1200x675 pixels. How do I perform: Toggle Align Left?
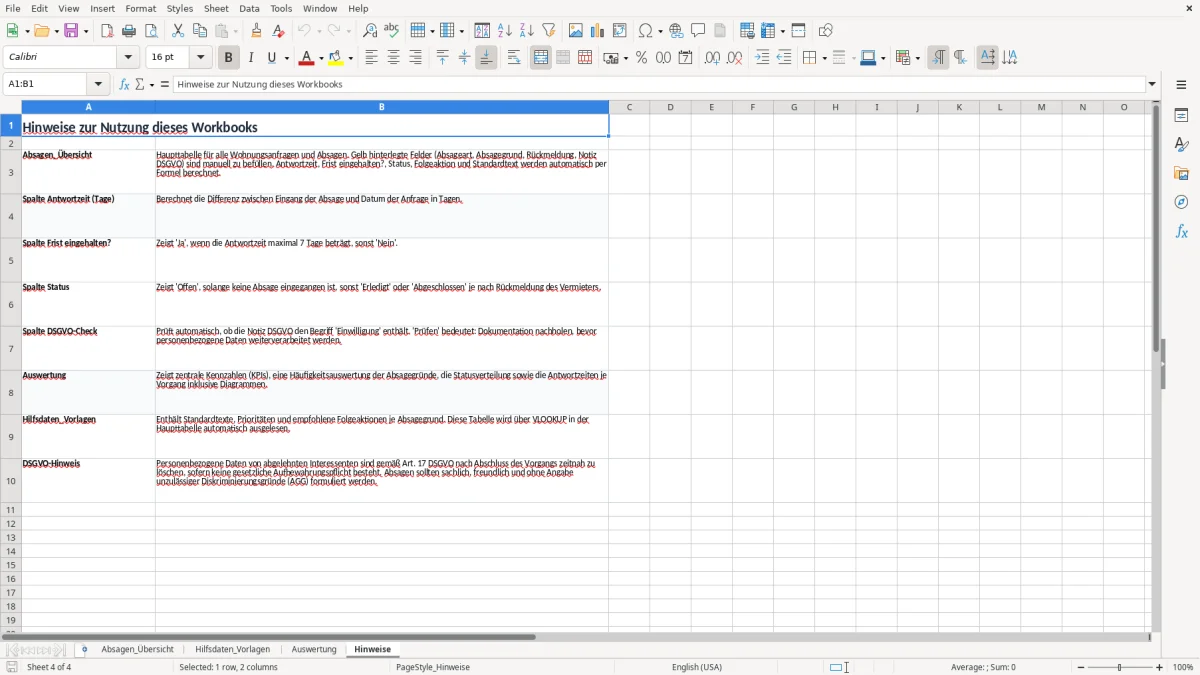pyautogui.click(x=371, y=58)
